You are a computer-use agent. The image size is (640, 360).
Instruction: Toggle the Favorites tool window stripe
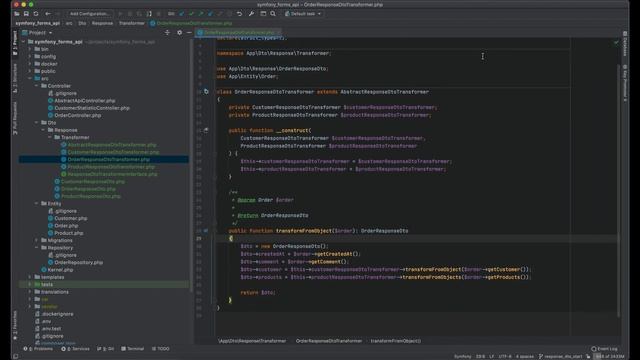coord(15,325)
